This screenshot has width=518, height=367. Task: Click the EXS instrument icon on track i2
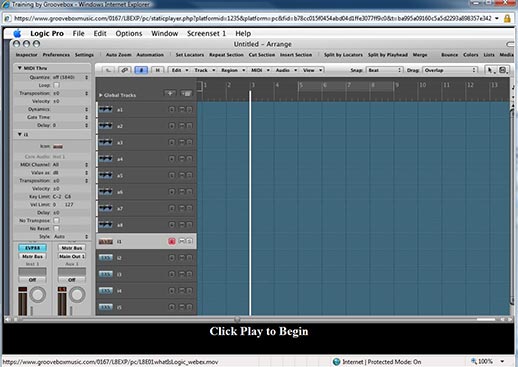click(106, 258)
